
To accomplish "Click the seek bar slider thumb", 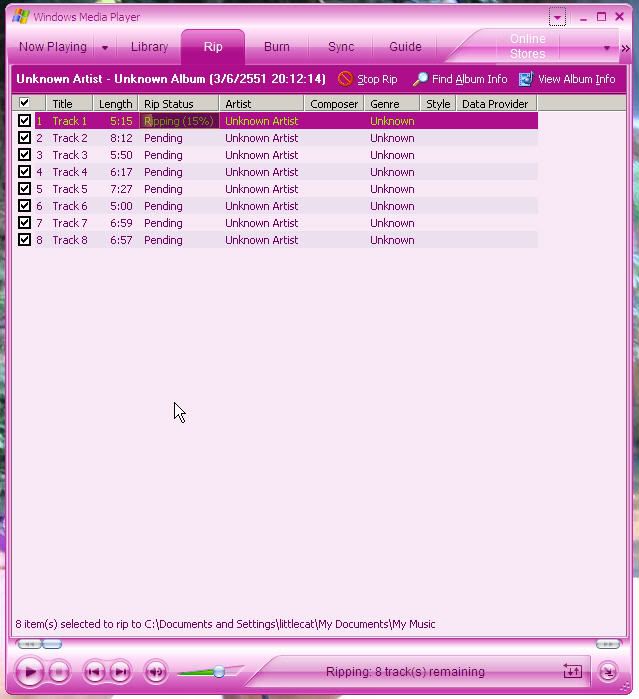I will tap(52, 644).
